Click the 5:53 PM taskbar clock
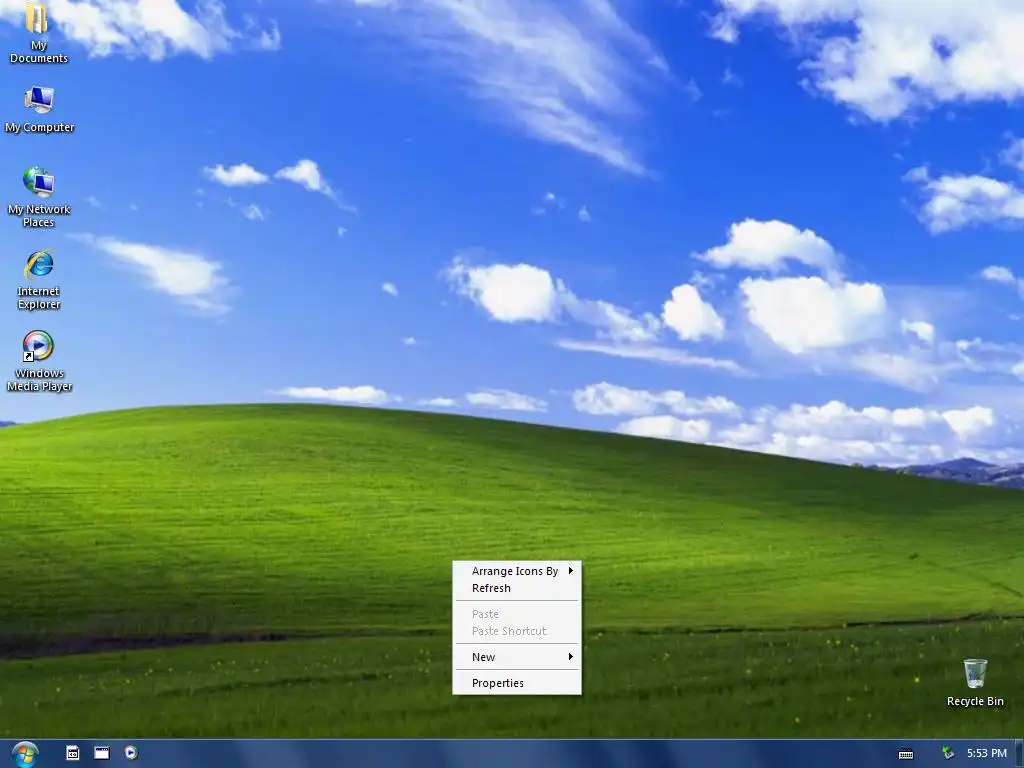 [x=987, y=753]
